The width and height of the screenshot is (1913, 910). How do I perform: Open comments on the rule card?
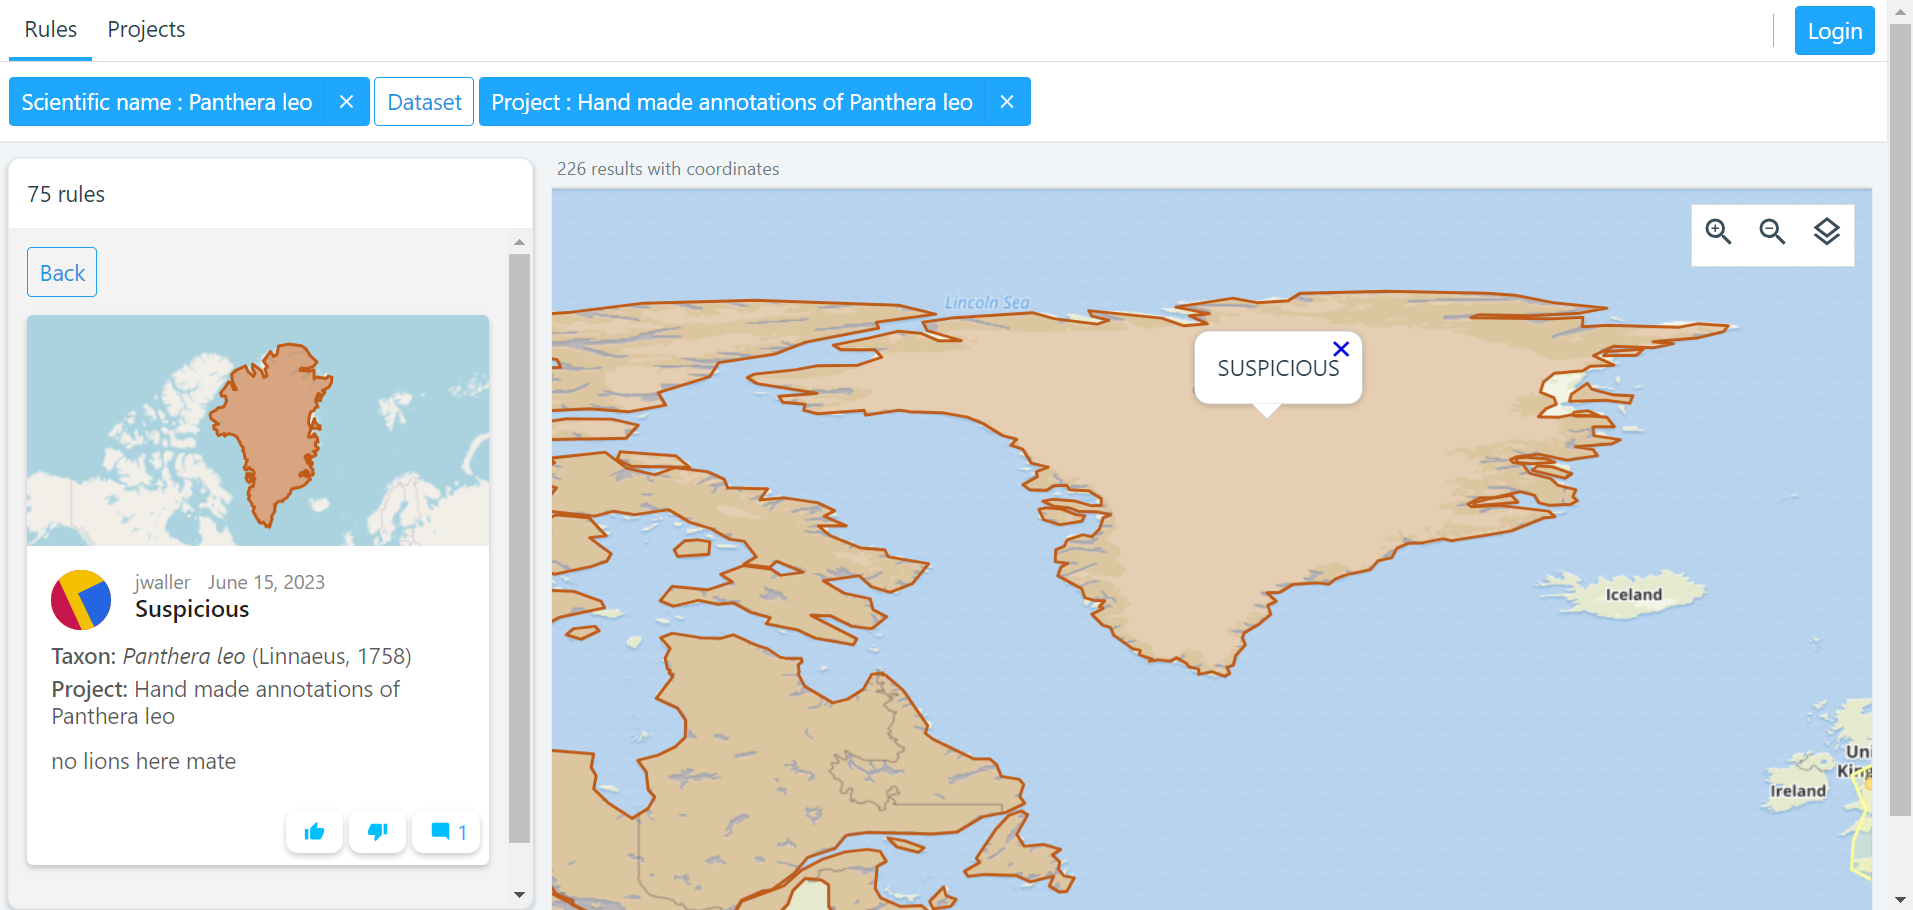pos(447,832)
